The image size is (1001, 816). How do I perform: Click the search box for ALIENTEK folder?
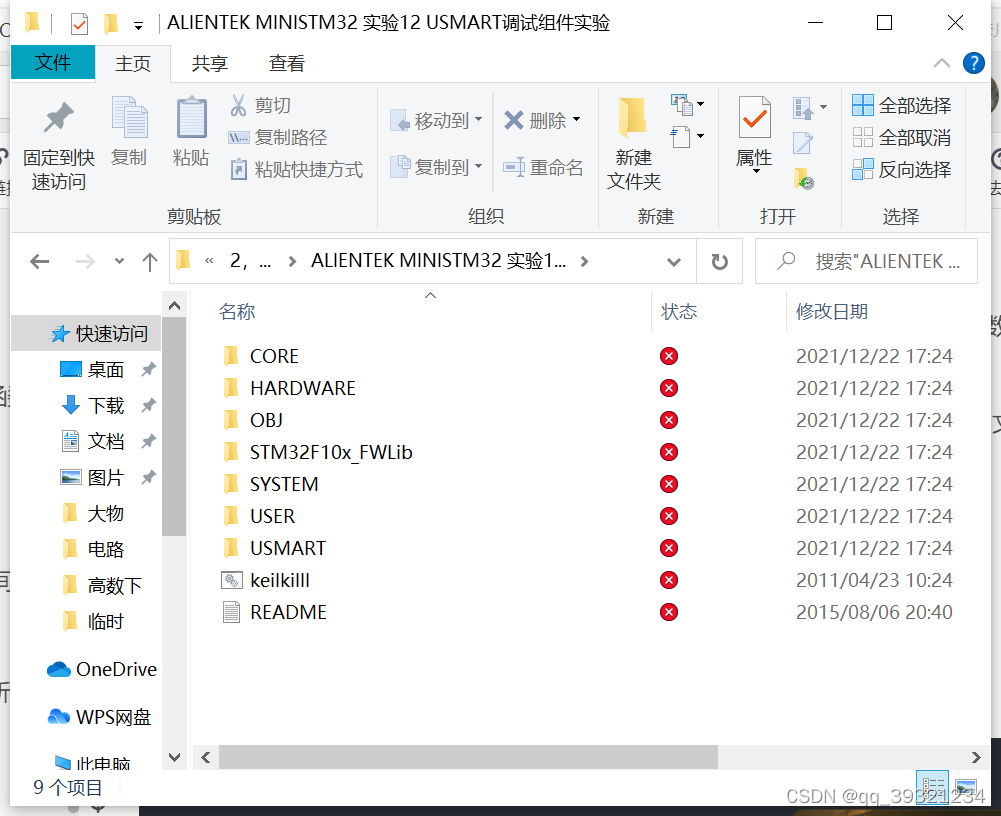pos(866,261)
